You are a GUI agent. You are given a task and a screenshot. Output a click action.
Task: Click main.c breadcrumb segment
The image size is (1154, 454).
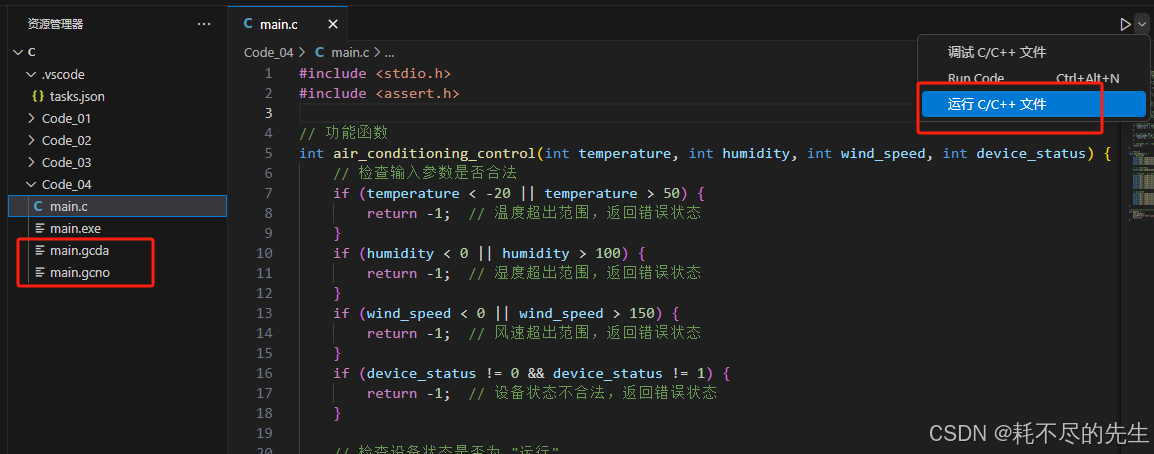click(x=350, y=52)
